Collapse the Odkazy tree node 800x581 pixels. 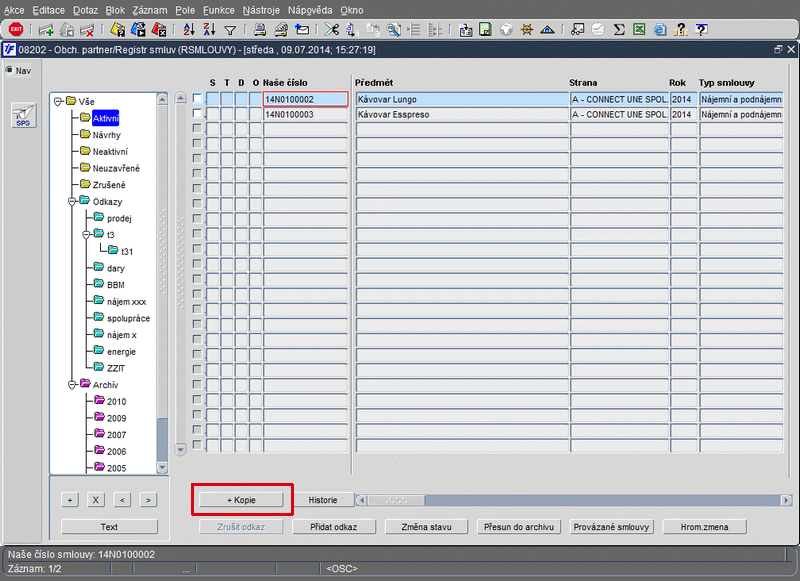click(72, 201)
